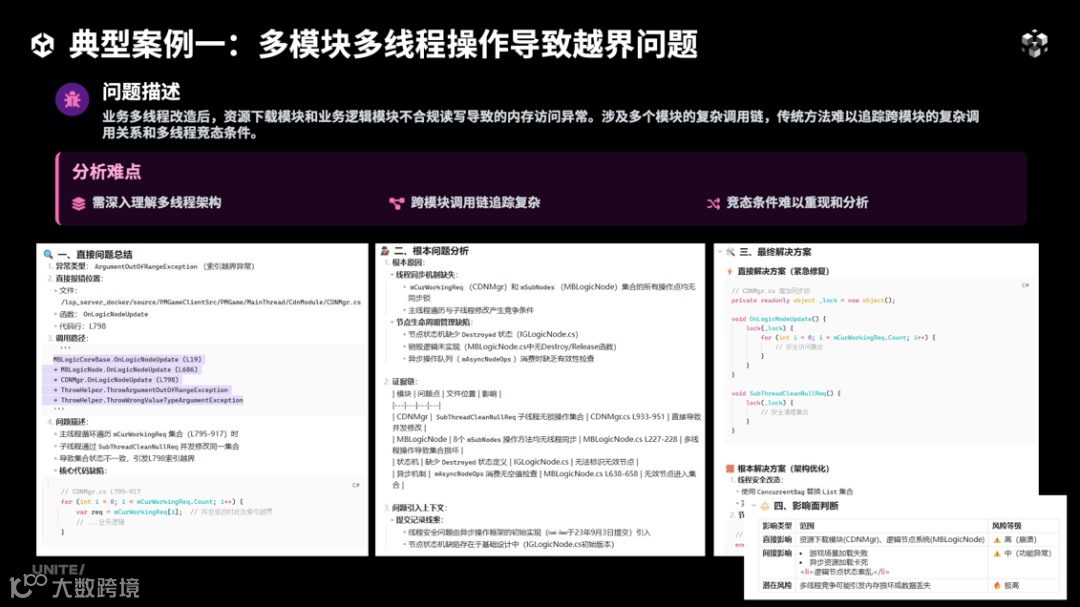The image size is (1080, 607).
Task: Click the 分析难点 heading
Action: coord(107,172)
